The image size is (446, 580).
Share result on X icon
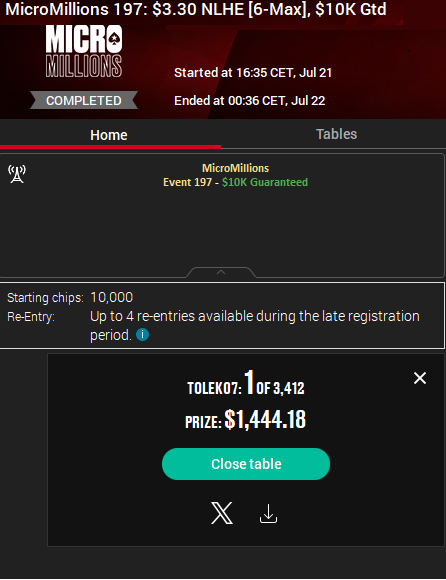point(222,513)
